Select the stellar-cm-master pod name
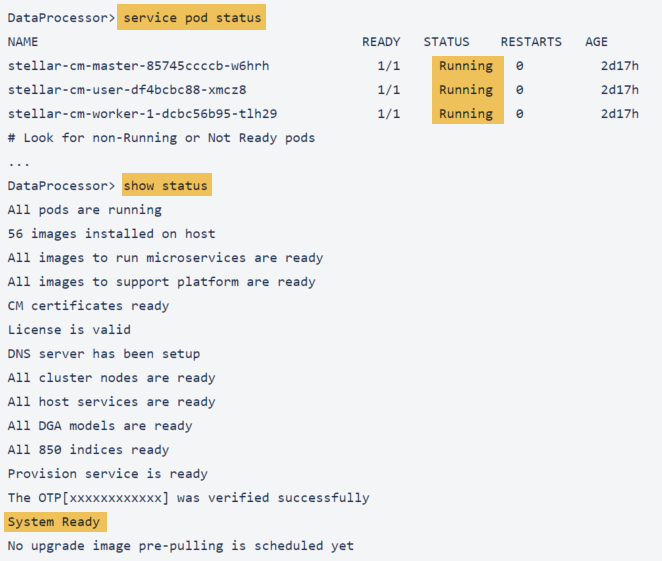The width and height of the screenshot is (662, 561). pos(138,66)
